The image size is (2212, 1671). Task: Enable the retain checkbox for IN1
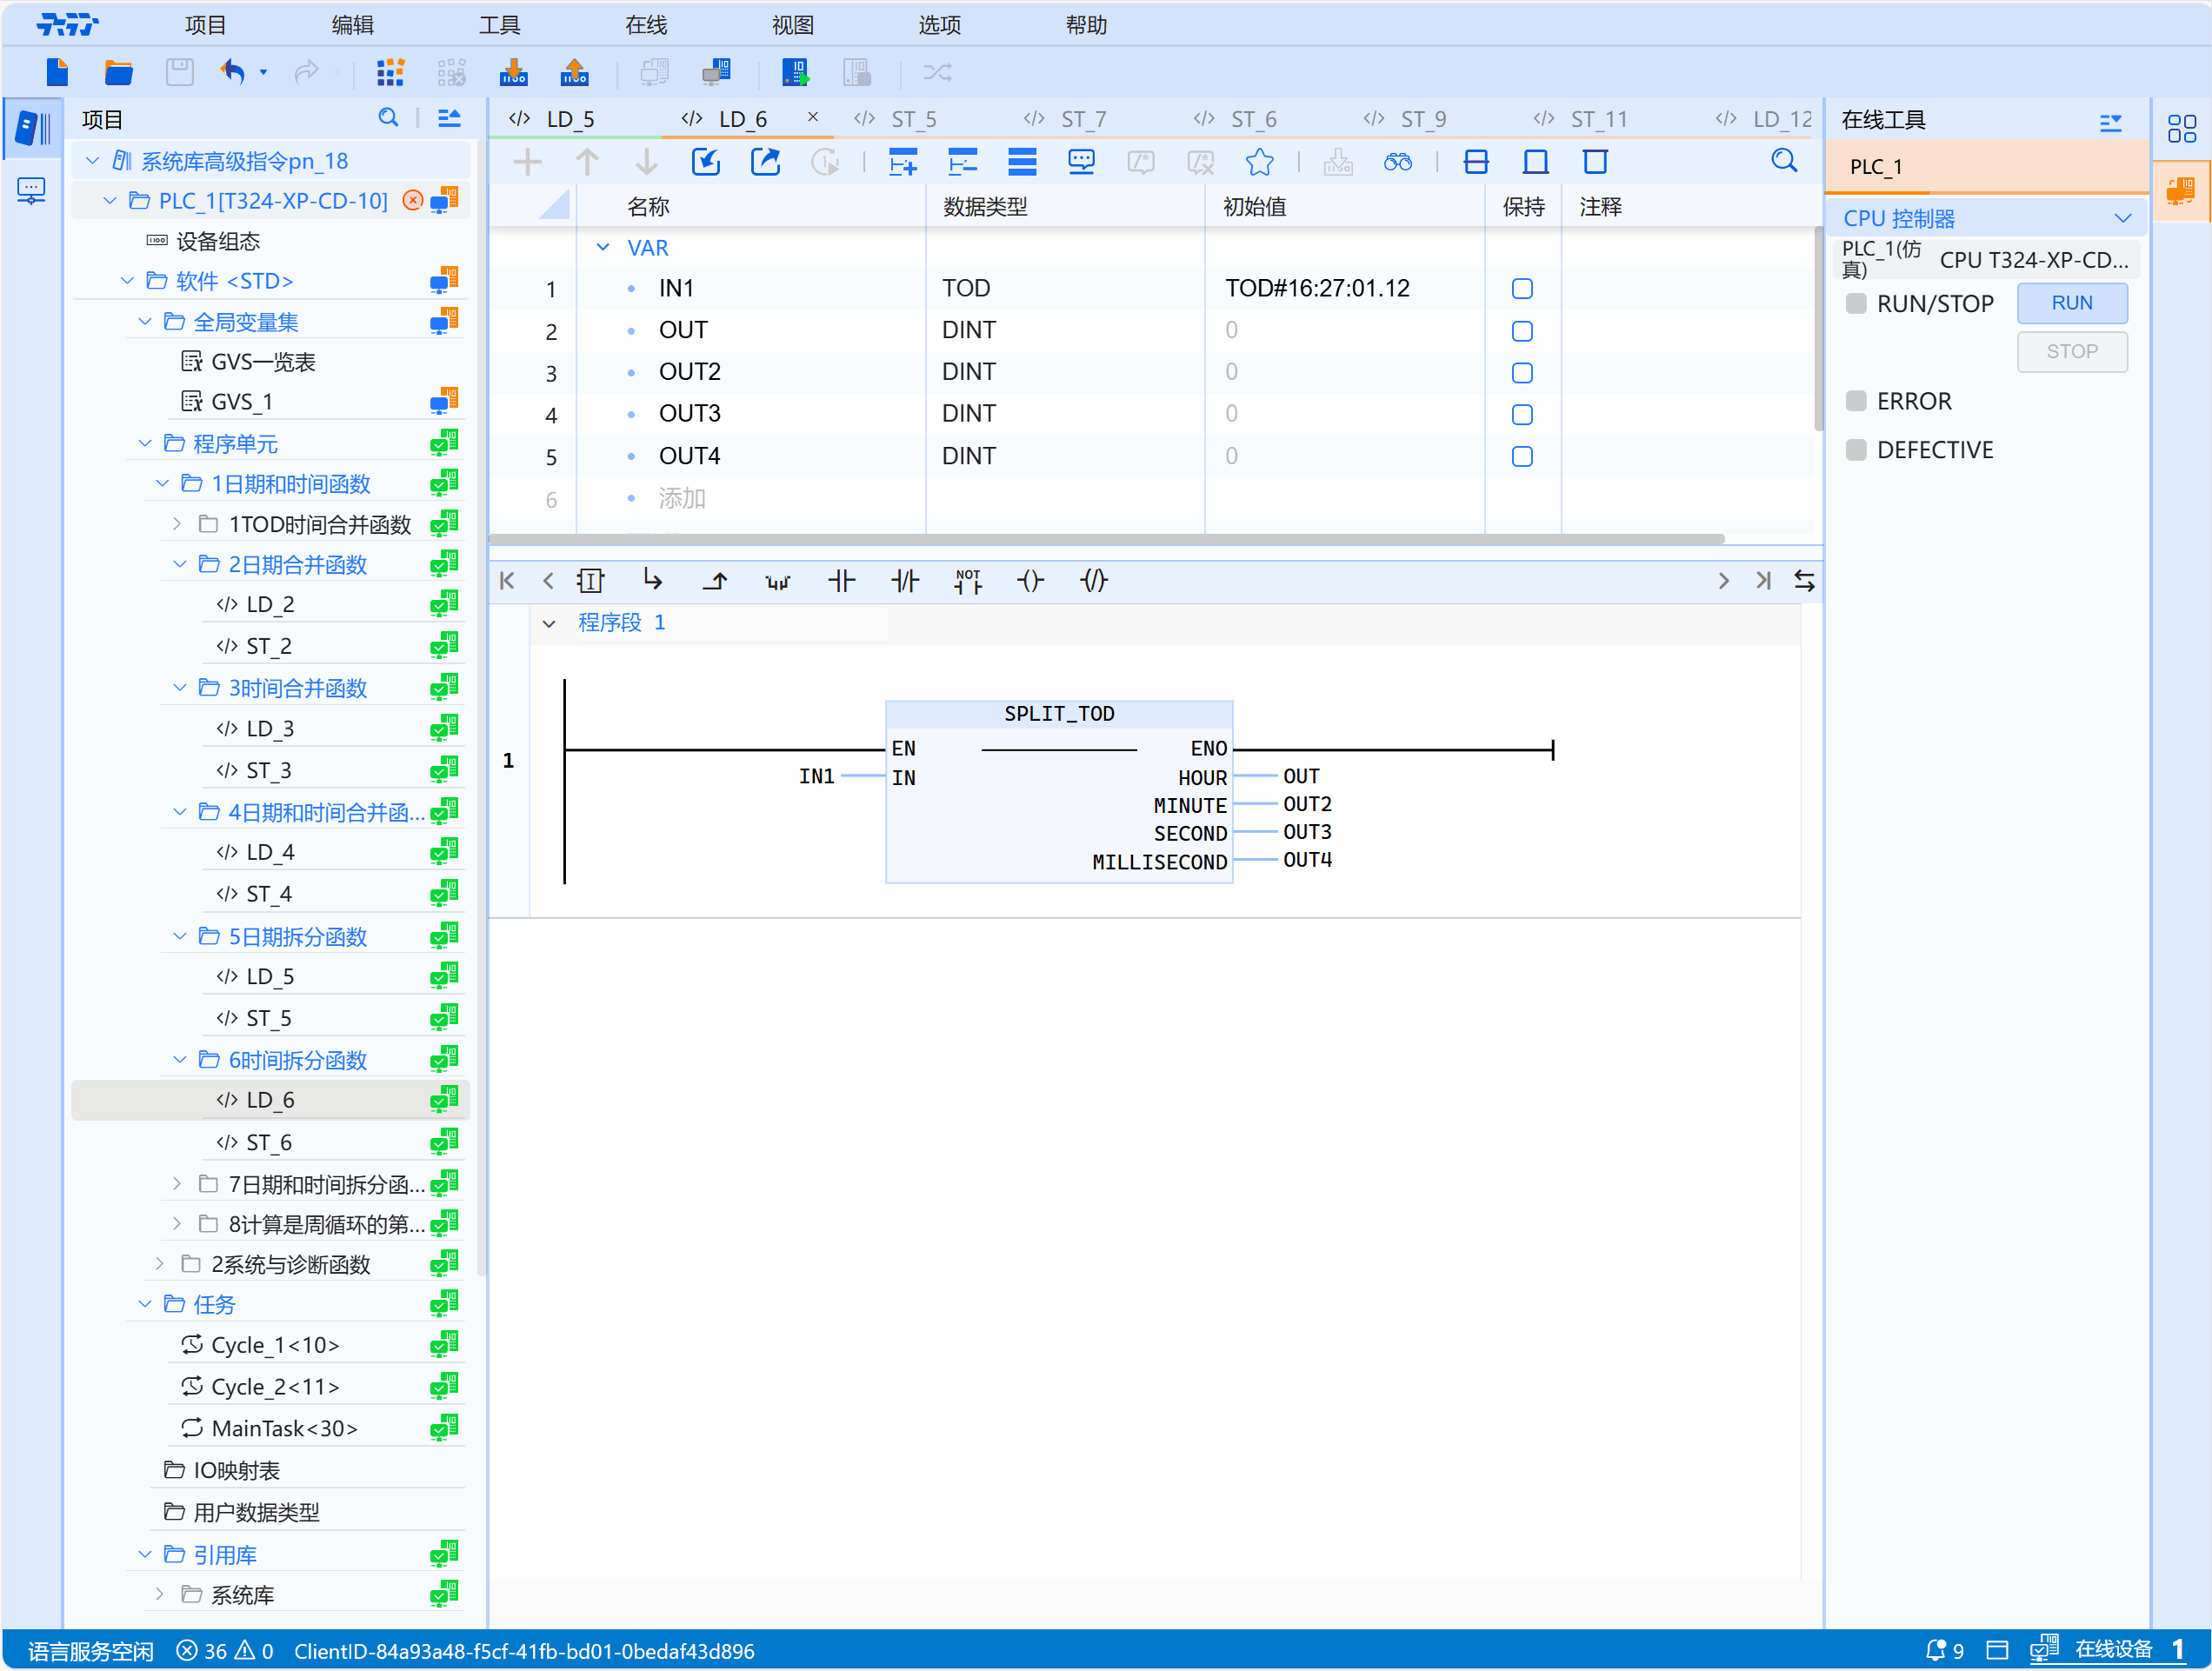[x=1521, y=289]
